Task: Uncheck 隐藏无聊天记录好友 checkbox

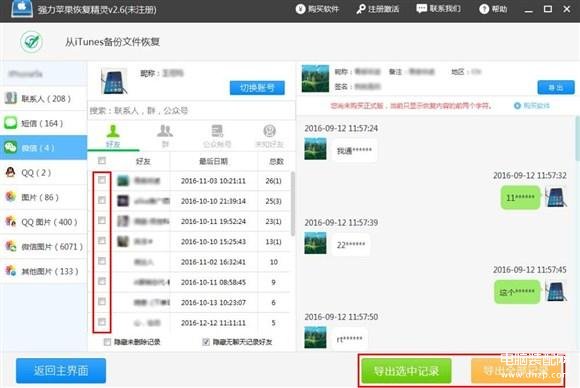Action: 206,342
